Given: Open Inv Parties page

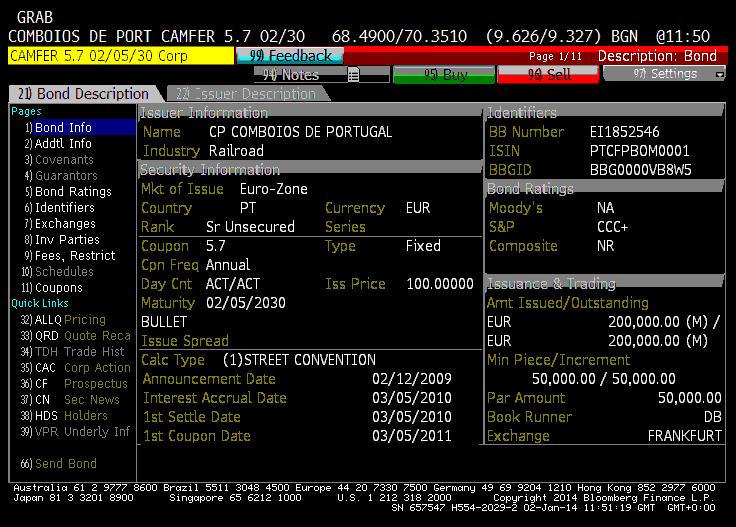Looking at the screenshot, I should click(62, 239).
